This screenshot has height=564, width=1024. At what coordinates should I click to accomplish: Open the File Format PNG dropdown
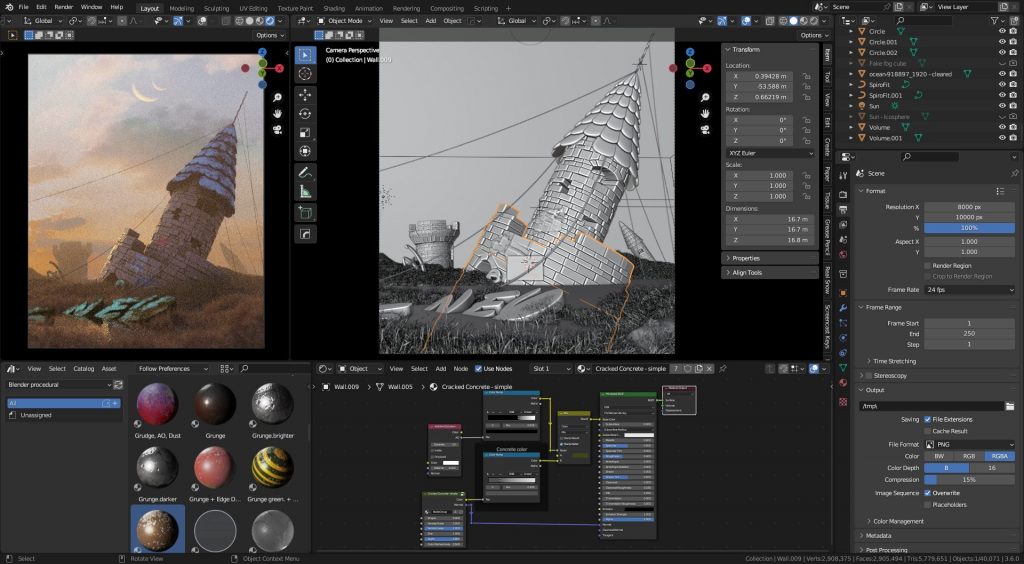[x=969, y=444]
